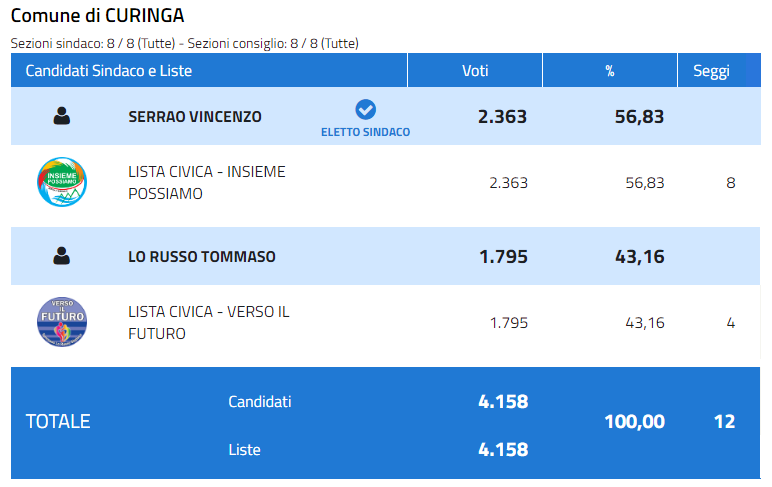The image size is (772, 487).
Task: Click the percent column header
Action: pyautogui.click(x=610, y=70)
